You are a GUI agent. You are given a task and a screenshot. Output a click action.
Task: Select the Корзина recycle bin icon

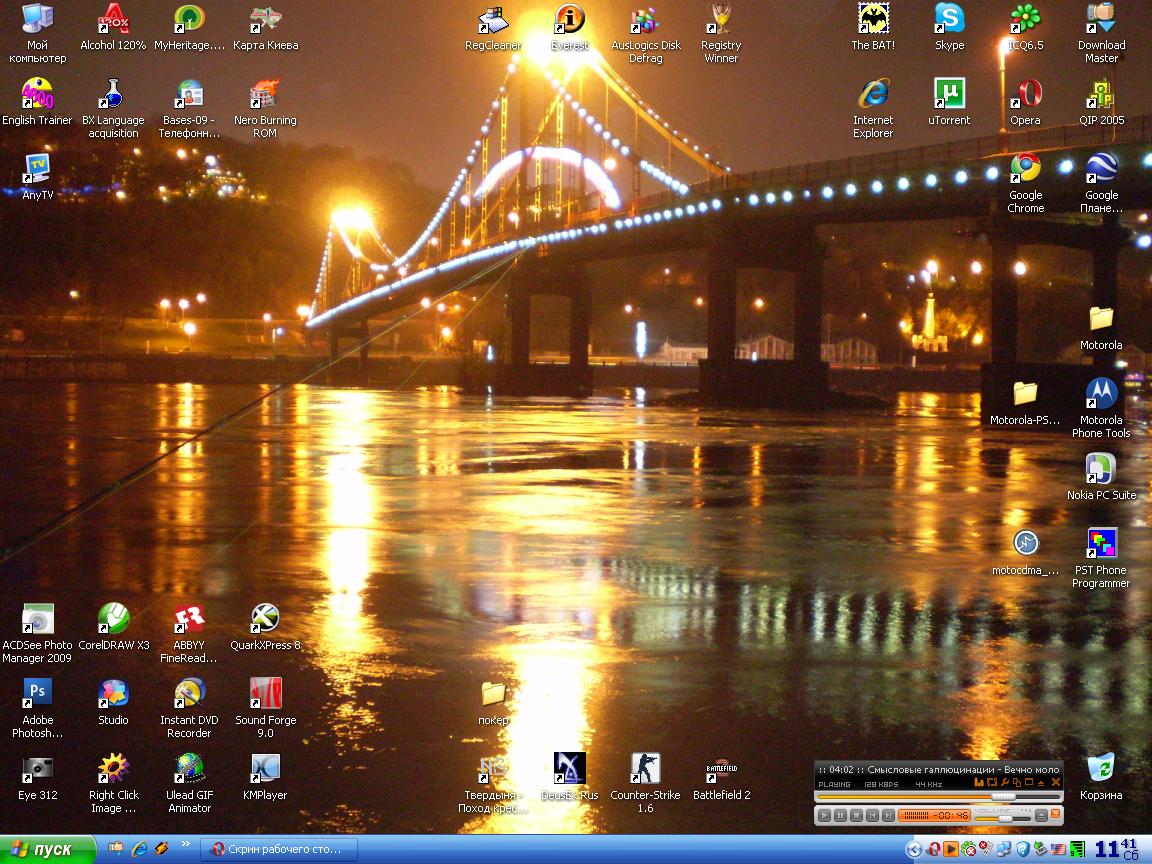coord(1101,769)
